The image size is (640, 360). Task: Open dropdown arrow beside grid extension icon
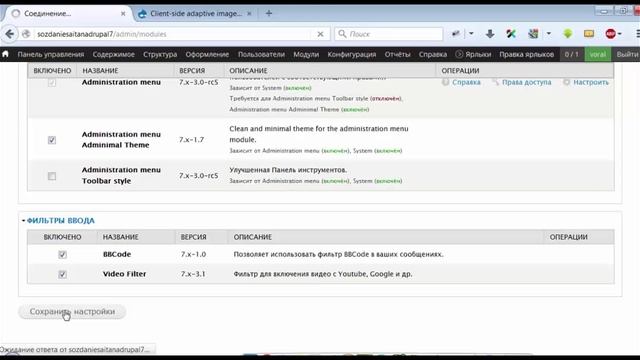[x=549, y=34]
